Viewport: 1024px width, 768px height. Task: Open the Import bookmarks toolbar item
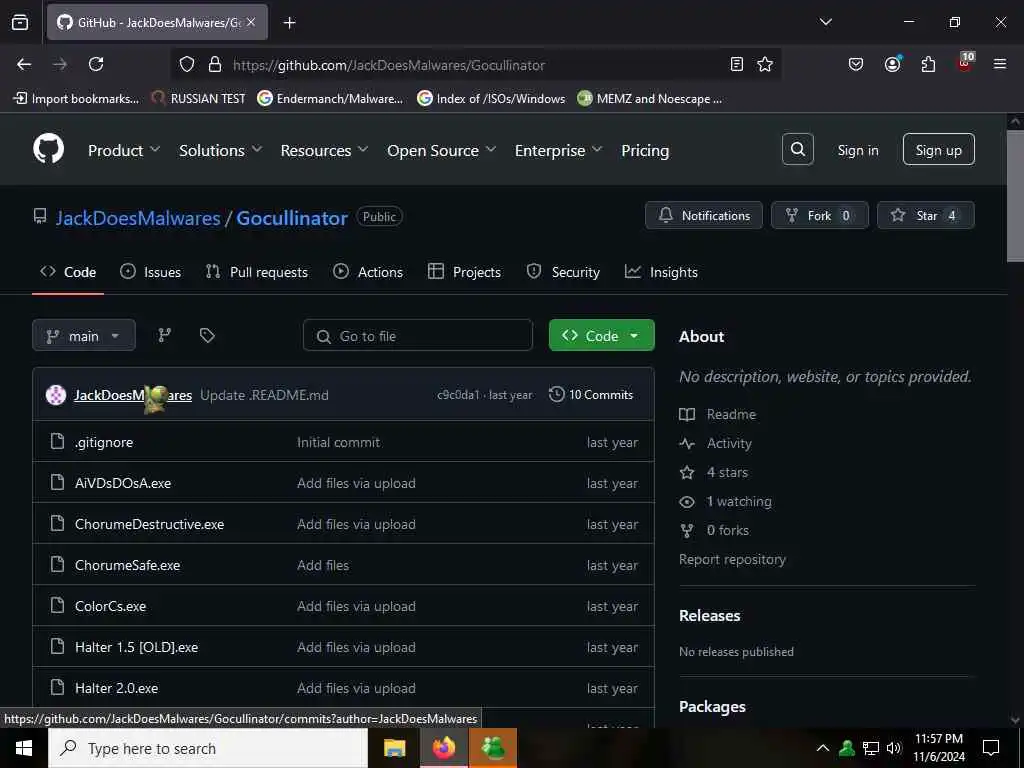point(76,99)
